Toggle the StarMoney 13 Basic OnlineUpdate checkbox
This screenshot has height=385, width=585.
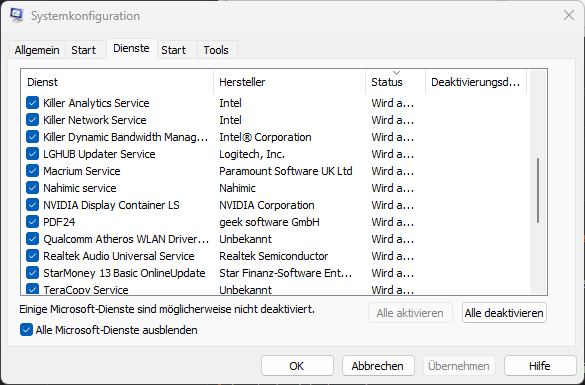[32, 273]
